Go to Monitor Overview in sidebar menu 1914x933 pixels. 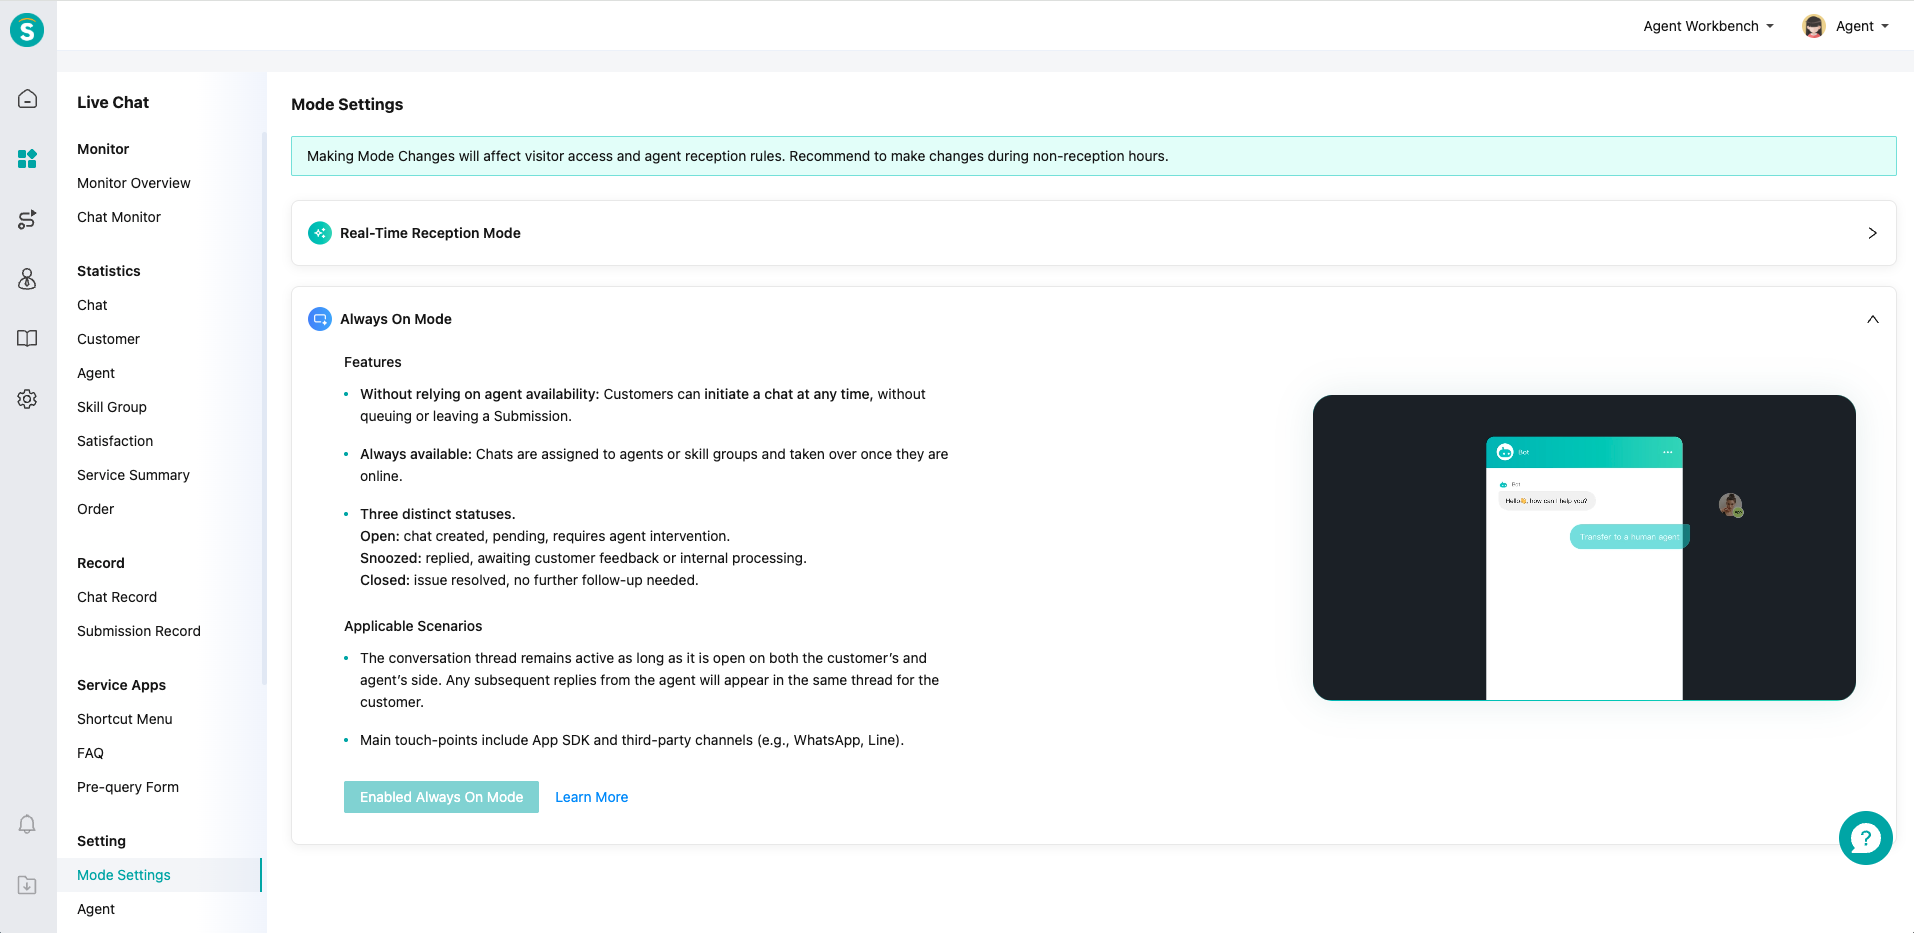[133, 183]
